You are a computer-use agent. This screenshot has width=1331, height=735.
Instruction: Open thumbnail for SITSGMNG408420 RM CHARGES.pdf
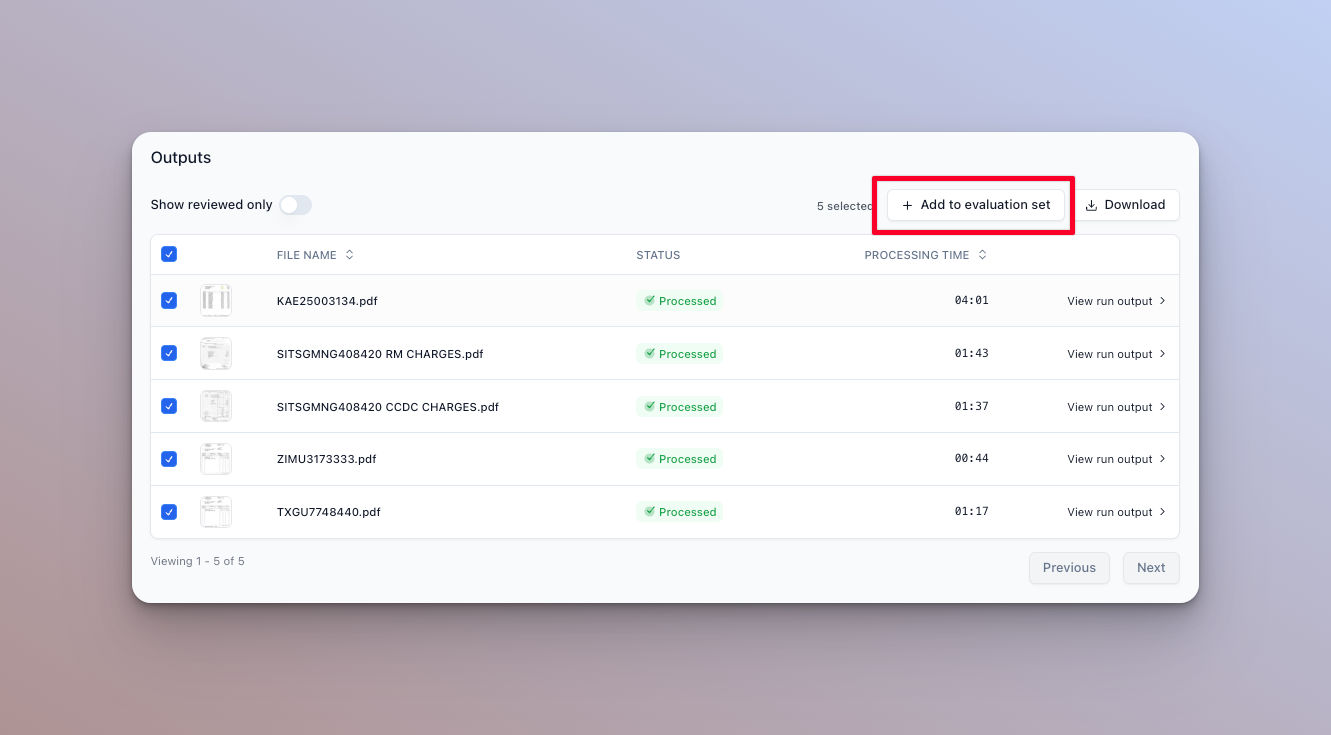tap(215, 353)
